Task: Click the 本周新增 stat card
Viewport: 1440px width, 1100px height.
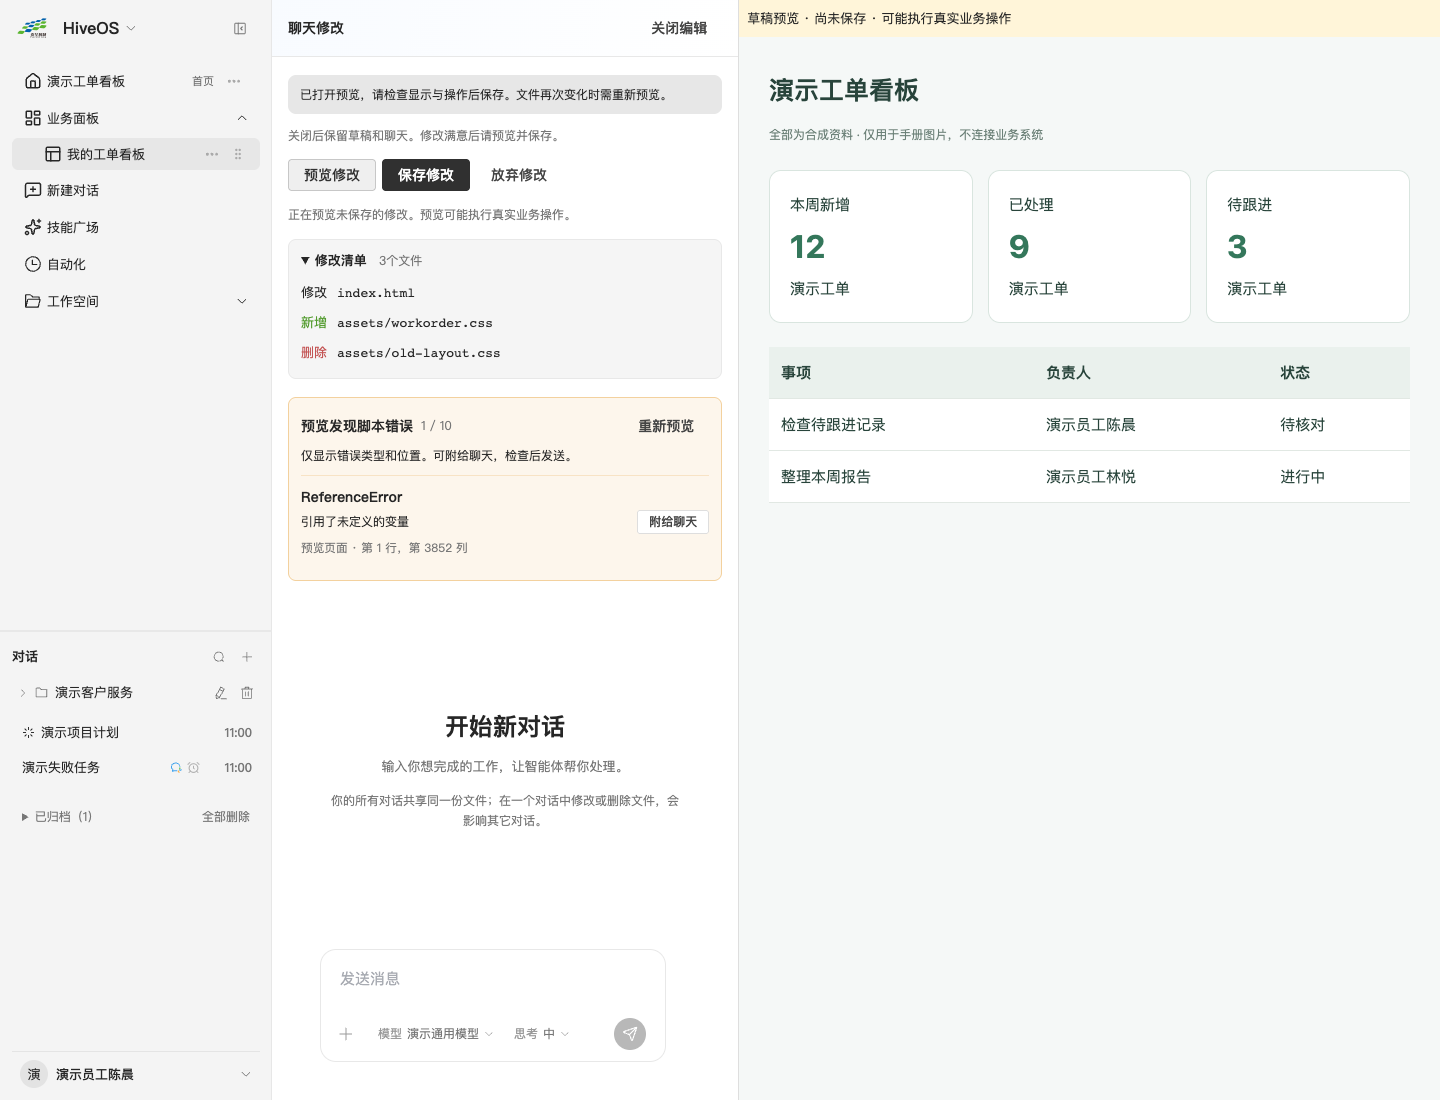Action: (871, 246)
